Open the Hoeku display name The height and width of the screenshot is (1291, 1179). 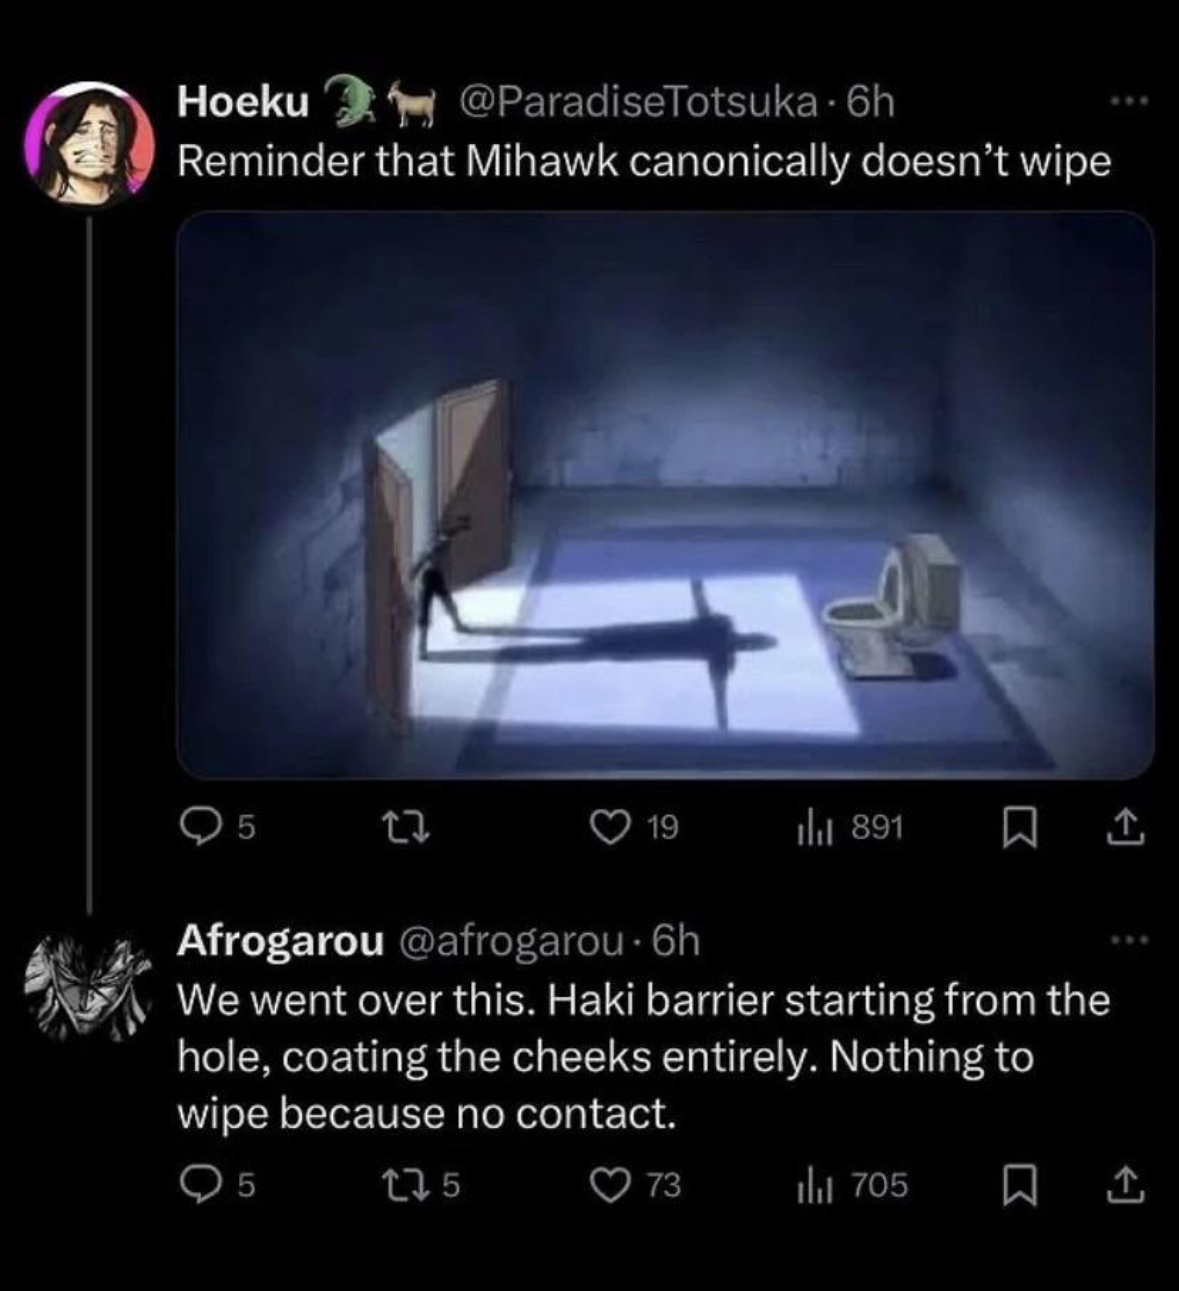pyautogui.click(x=243, y=102)
